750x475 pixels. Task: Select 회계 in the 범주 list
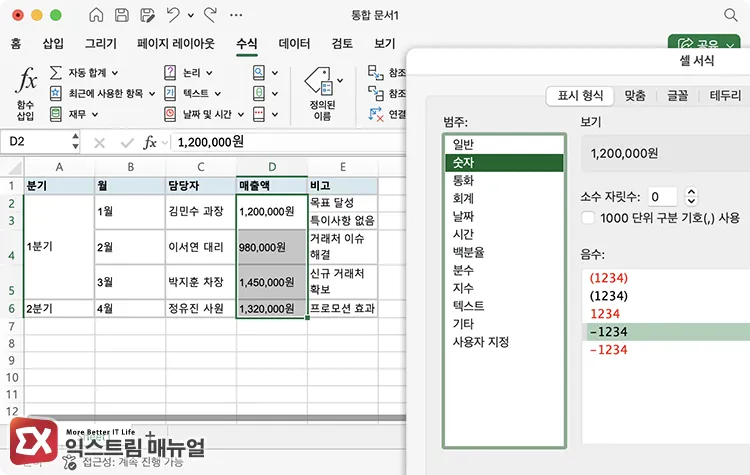tap(504, 198)
